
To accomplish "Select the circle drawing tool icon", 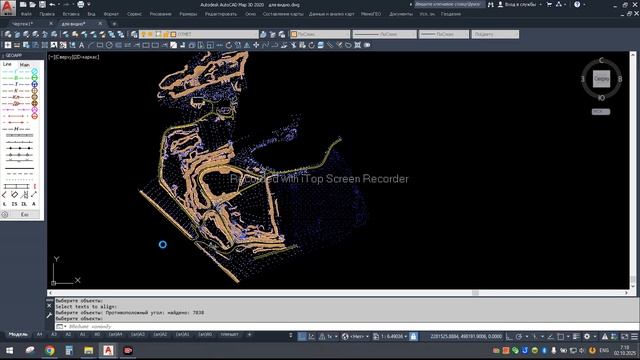I will click(x=109, y=45).
